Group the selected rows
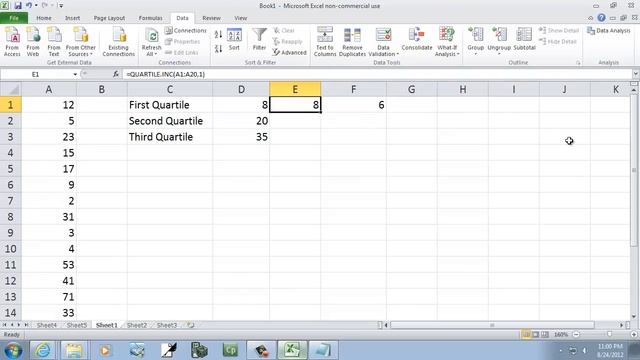The height and width of the screenshot is (360, 640). click(x=476, y=41)
